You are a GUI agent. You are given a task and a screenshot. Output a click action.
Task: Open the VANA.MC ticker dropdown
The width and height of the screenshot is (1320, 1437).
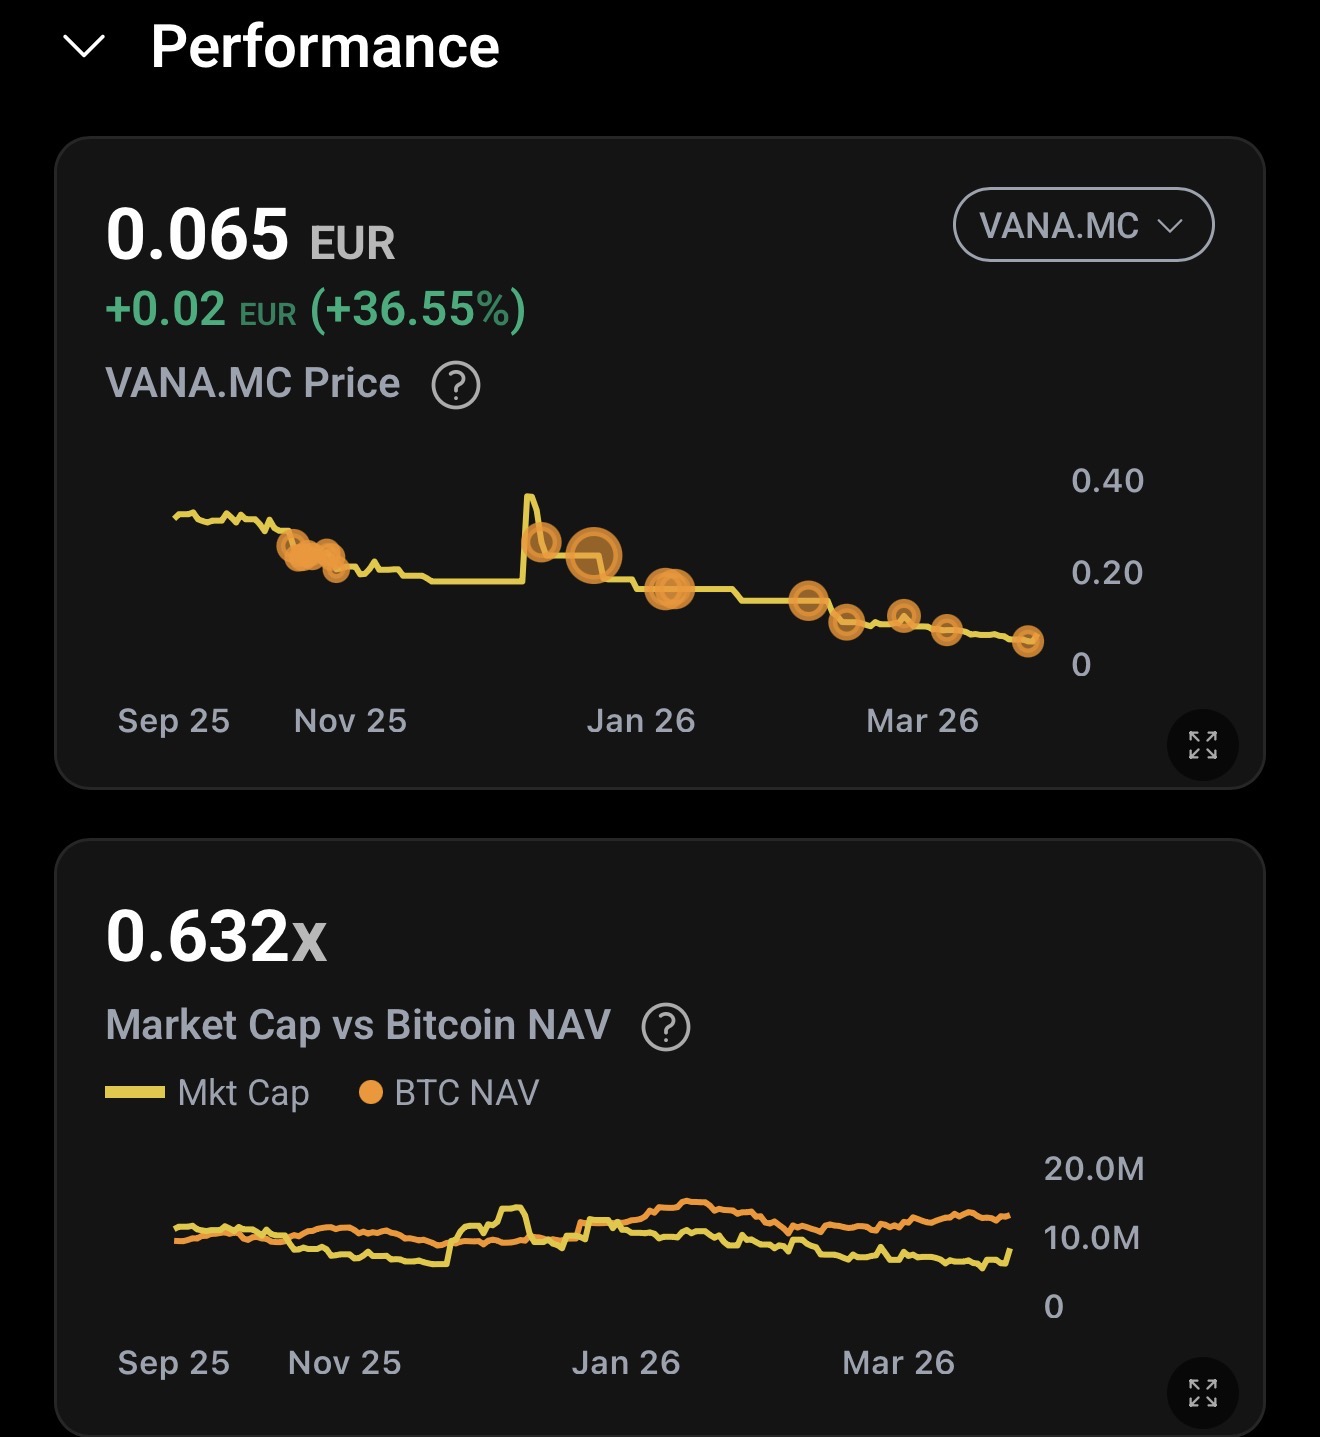pos(1083,225)
